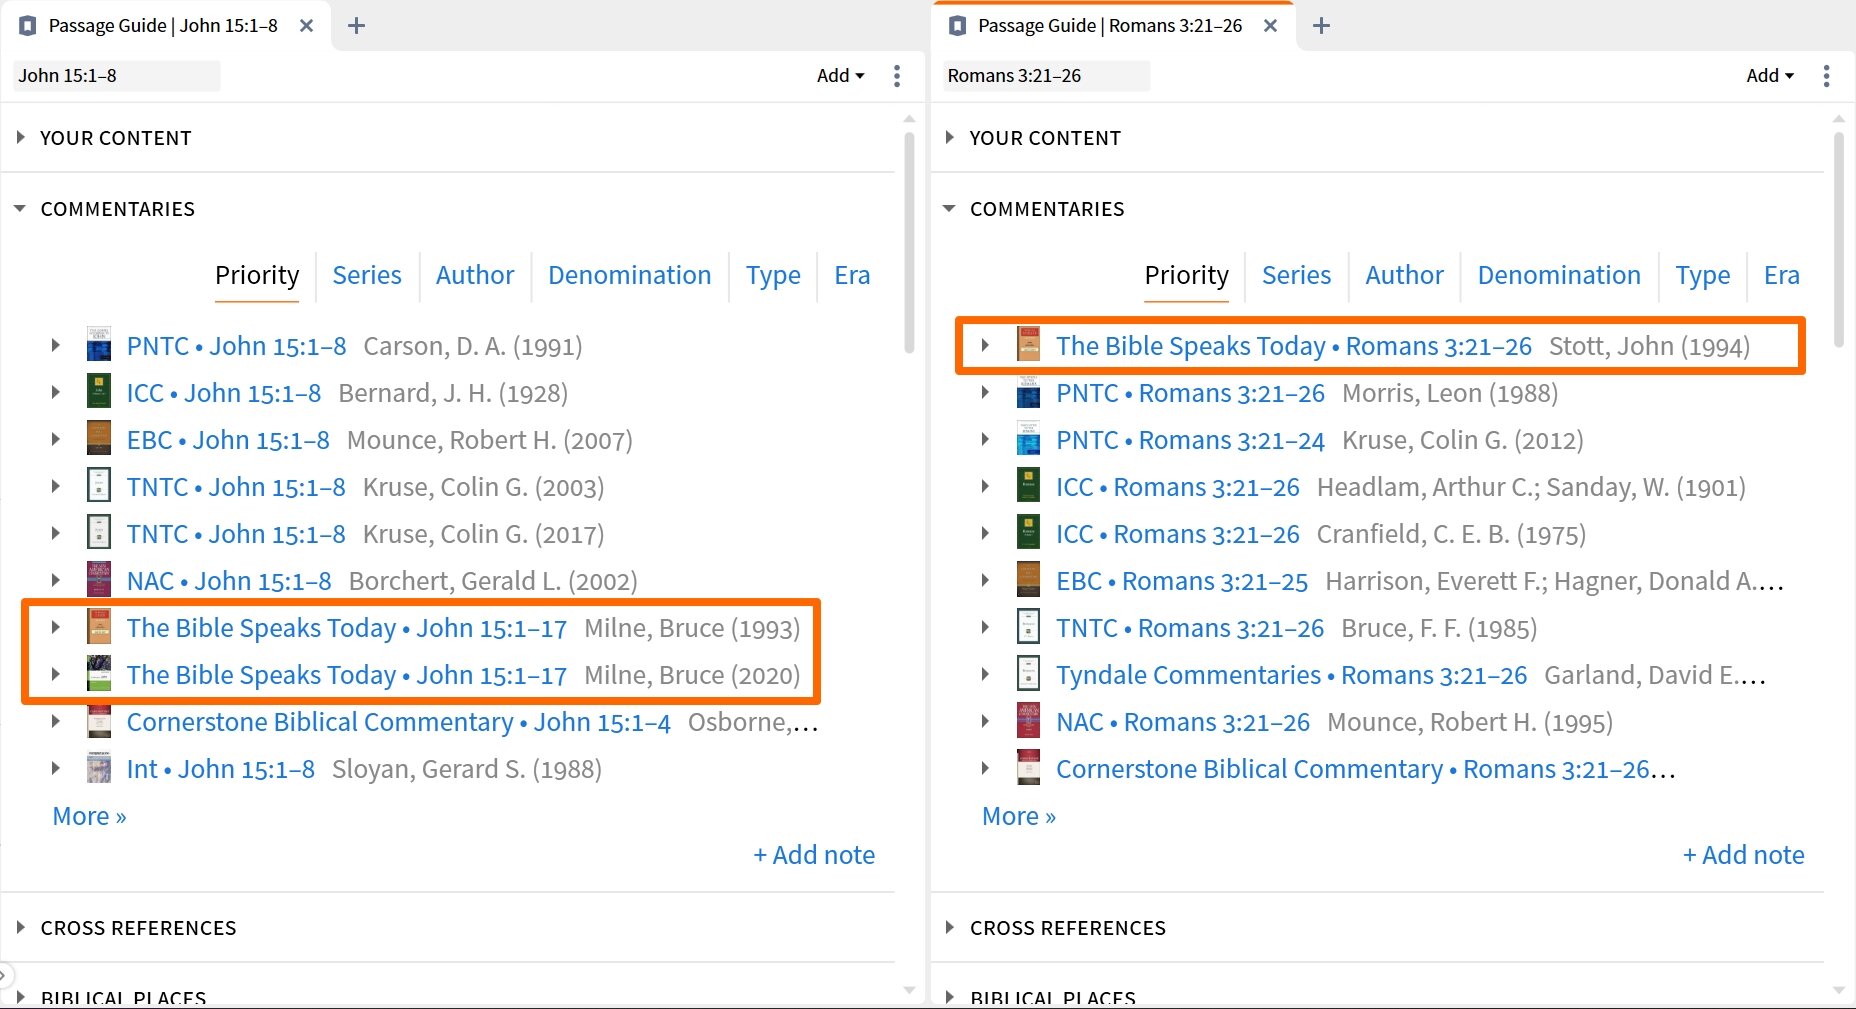The height and width of the screenshot is (1009, 1856).
Task: Click More » link in Romans panel
Action: (1019, 816)
